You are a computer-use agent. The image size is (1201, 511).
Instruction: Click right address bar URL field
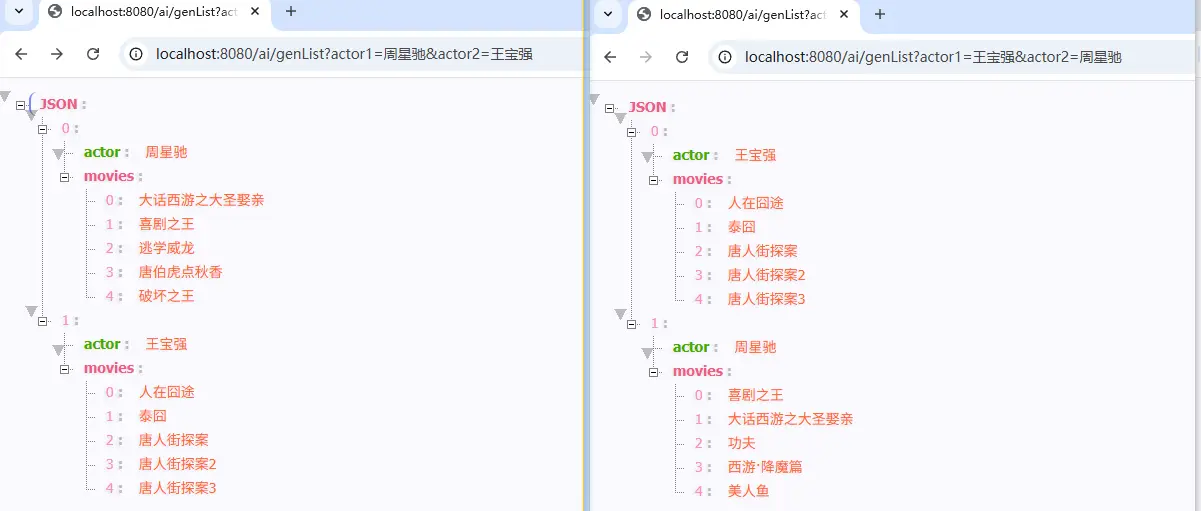(934, 57)
